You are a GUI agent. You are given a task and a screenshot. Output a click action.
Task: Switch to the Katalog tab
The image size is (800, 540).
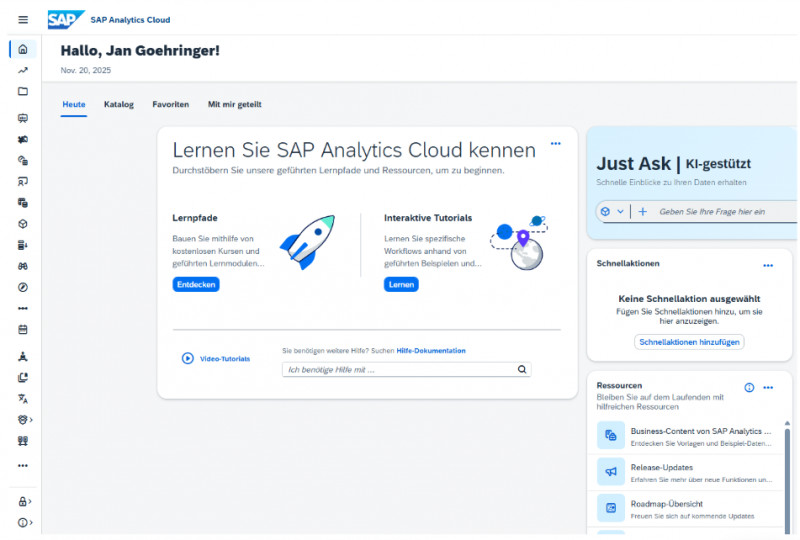pyautogui.click(x=118, y=104)
